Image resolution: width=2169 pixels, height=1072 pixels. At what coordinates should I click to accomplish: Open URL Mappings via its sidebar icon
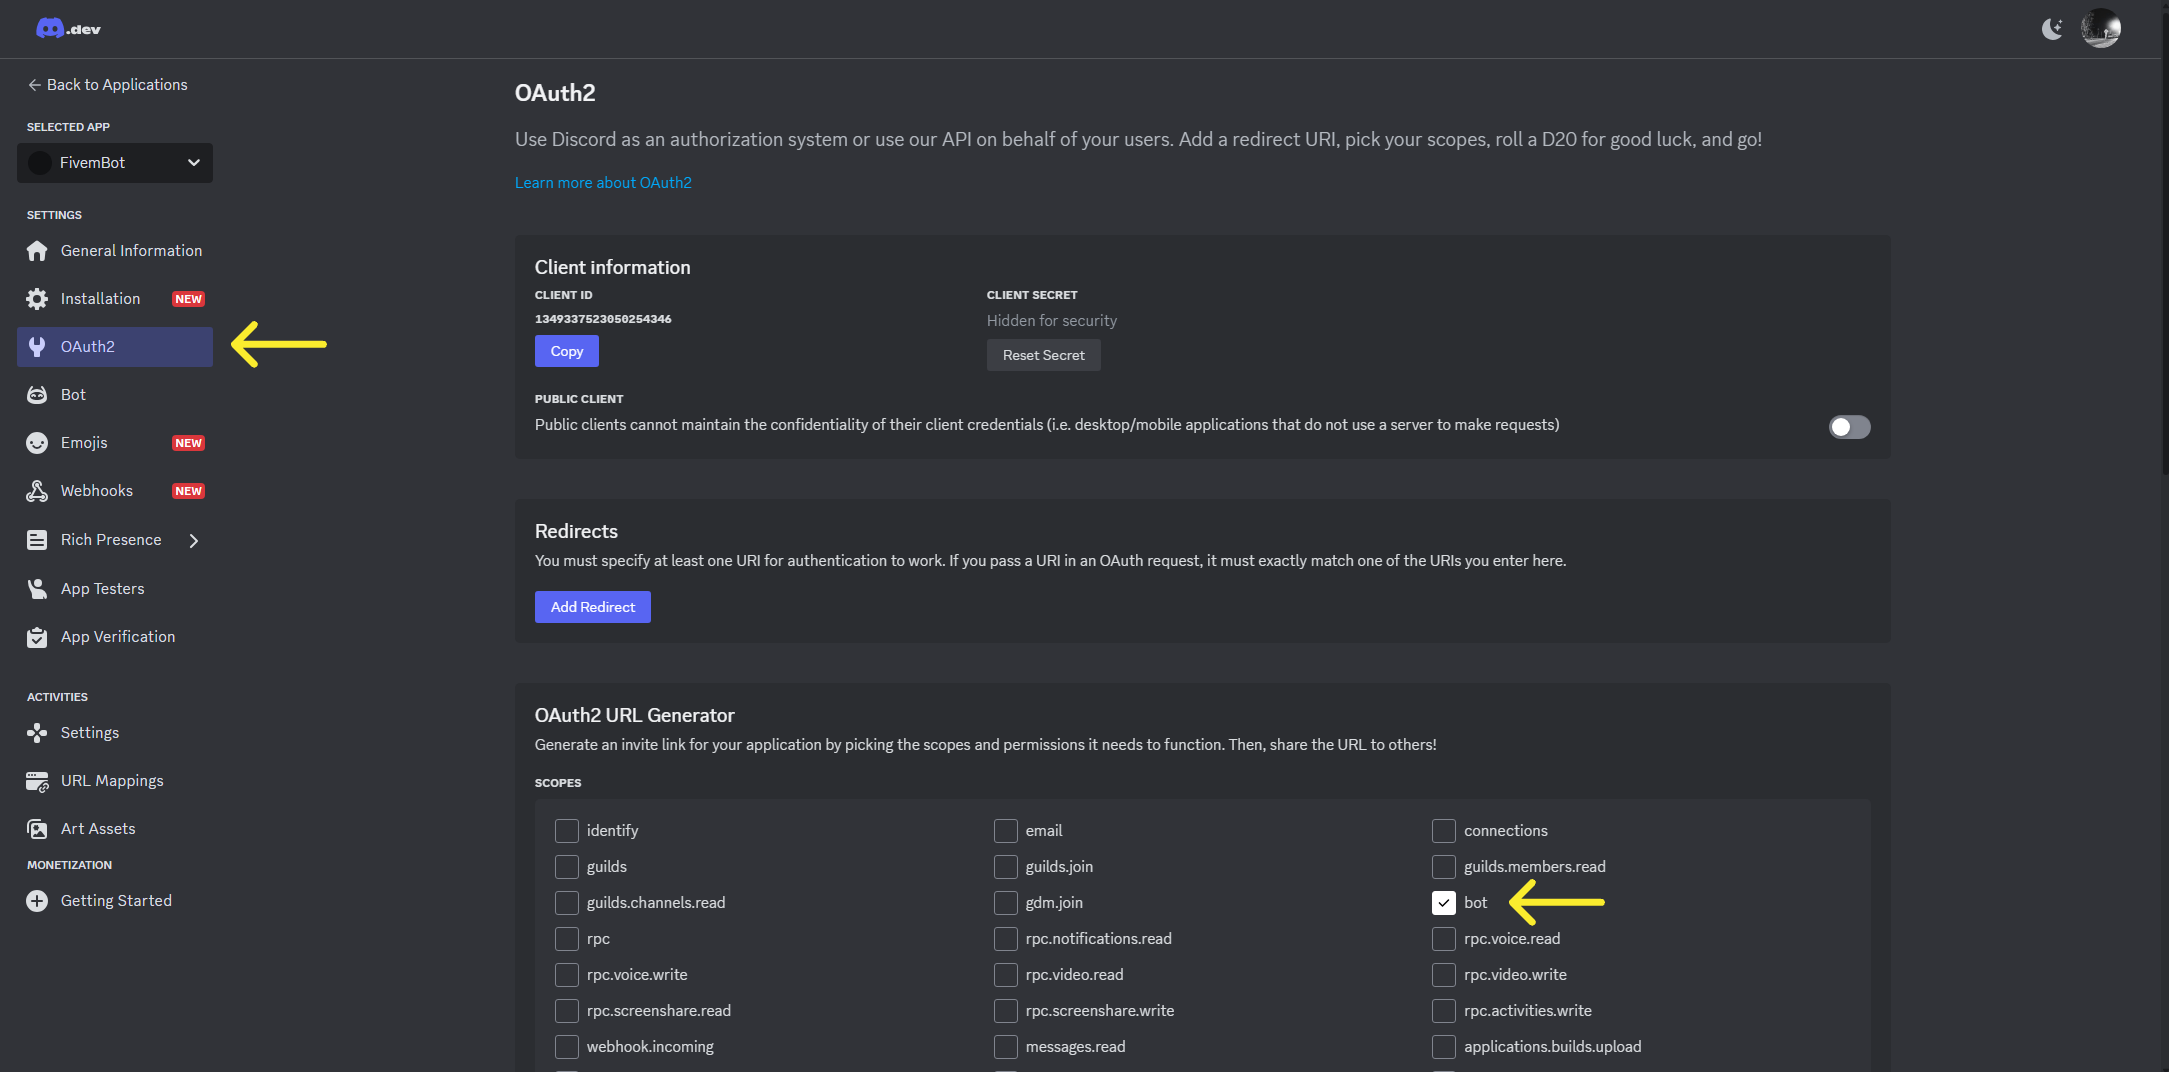click(x=37, y=781)
